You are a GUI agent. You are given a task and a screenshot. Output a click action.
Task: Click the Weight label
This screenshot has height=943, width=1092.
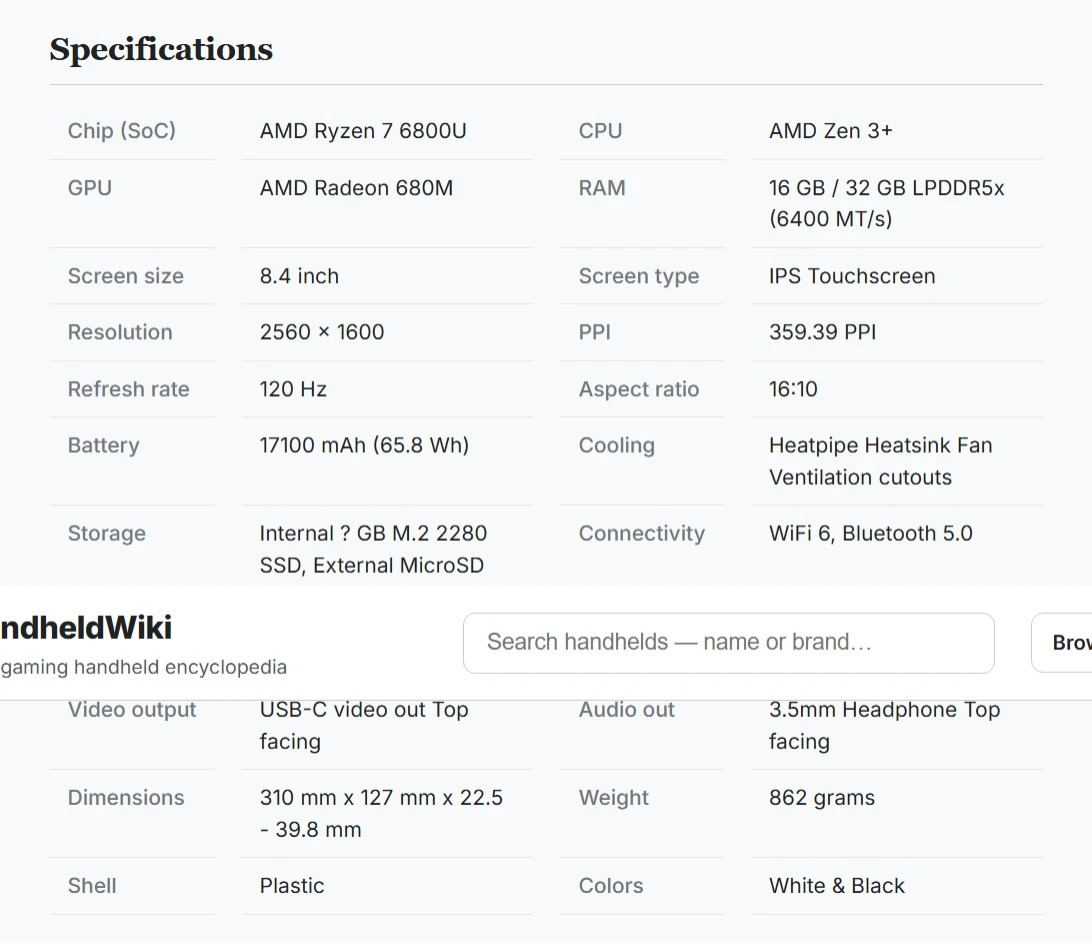[x=614, y=798]
